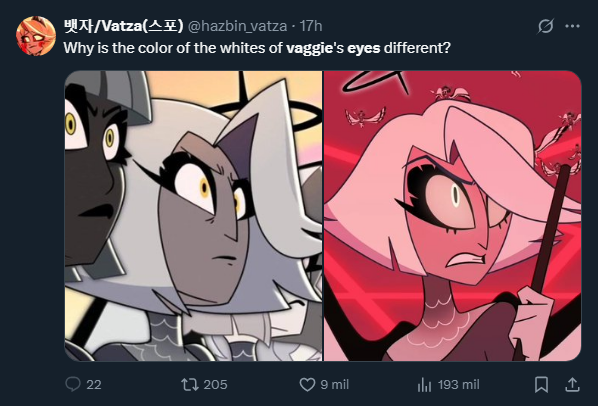This screenshot has width=598, height=406.
Task: Click the 9 mil likes count
Action: [334, 384]
